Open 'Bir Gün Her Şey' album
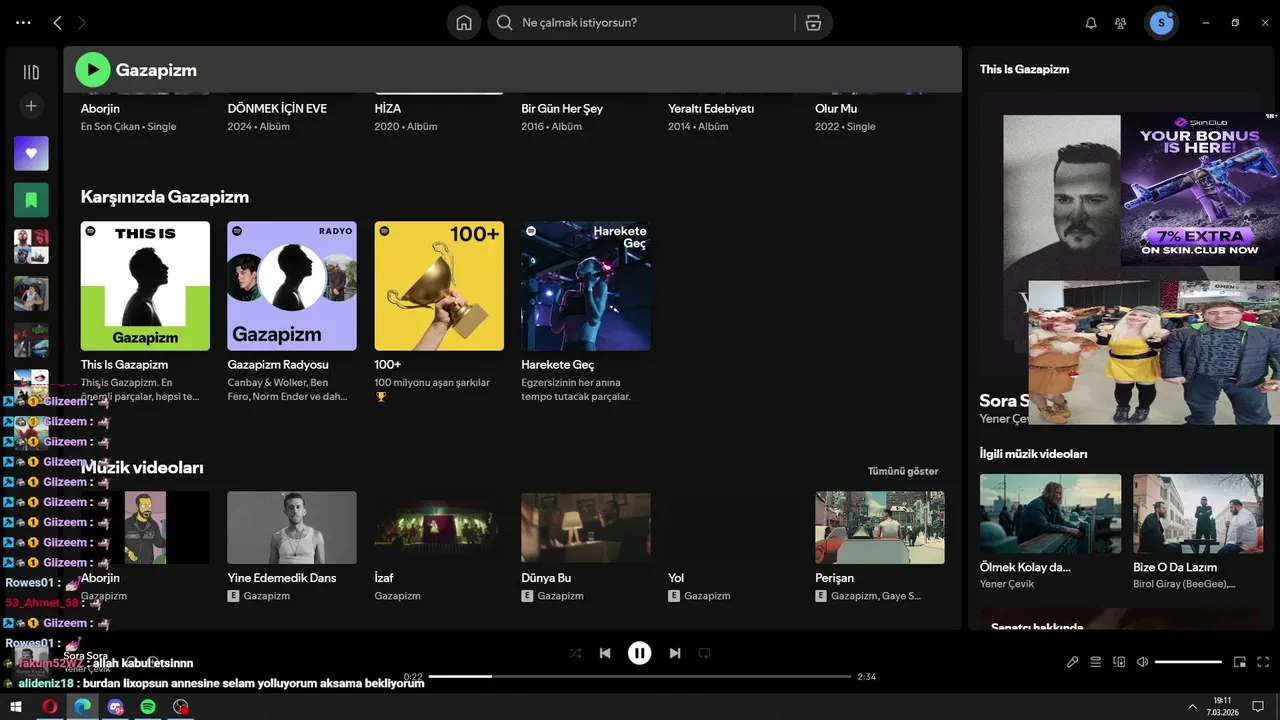Image resolution: width=1280 pixels, height=720 pixels. (562, 108)
